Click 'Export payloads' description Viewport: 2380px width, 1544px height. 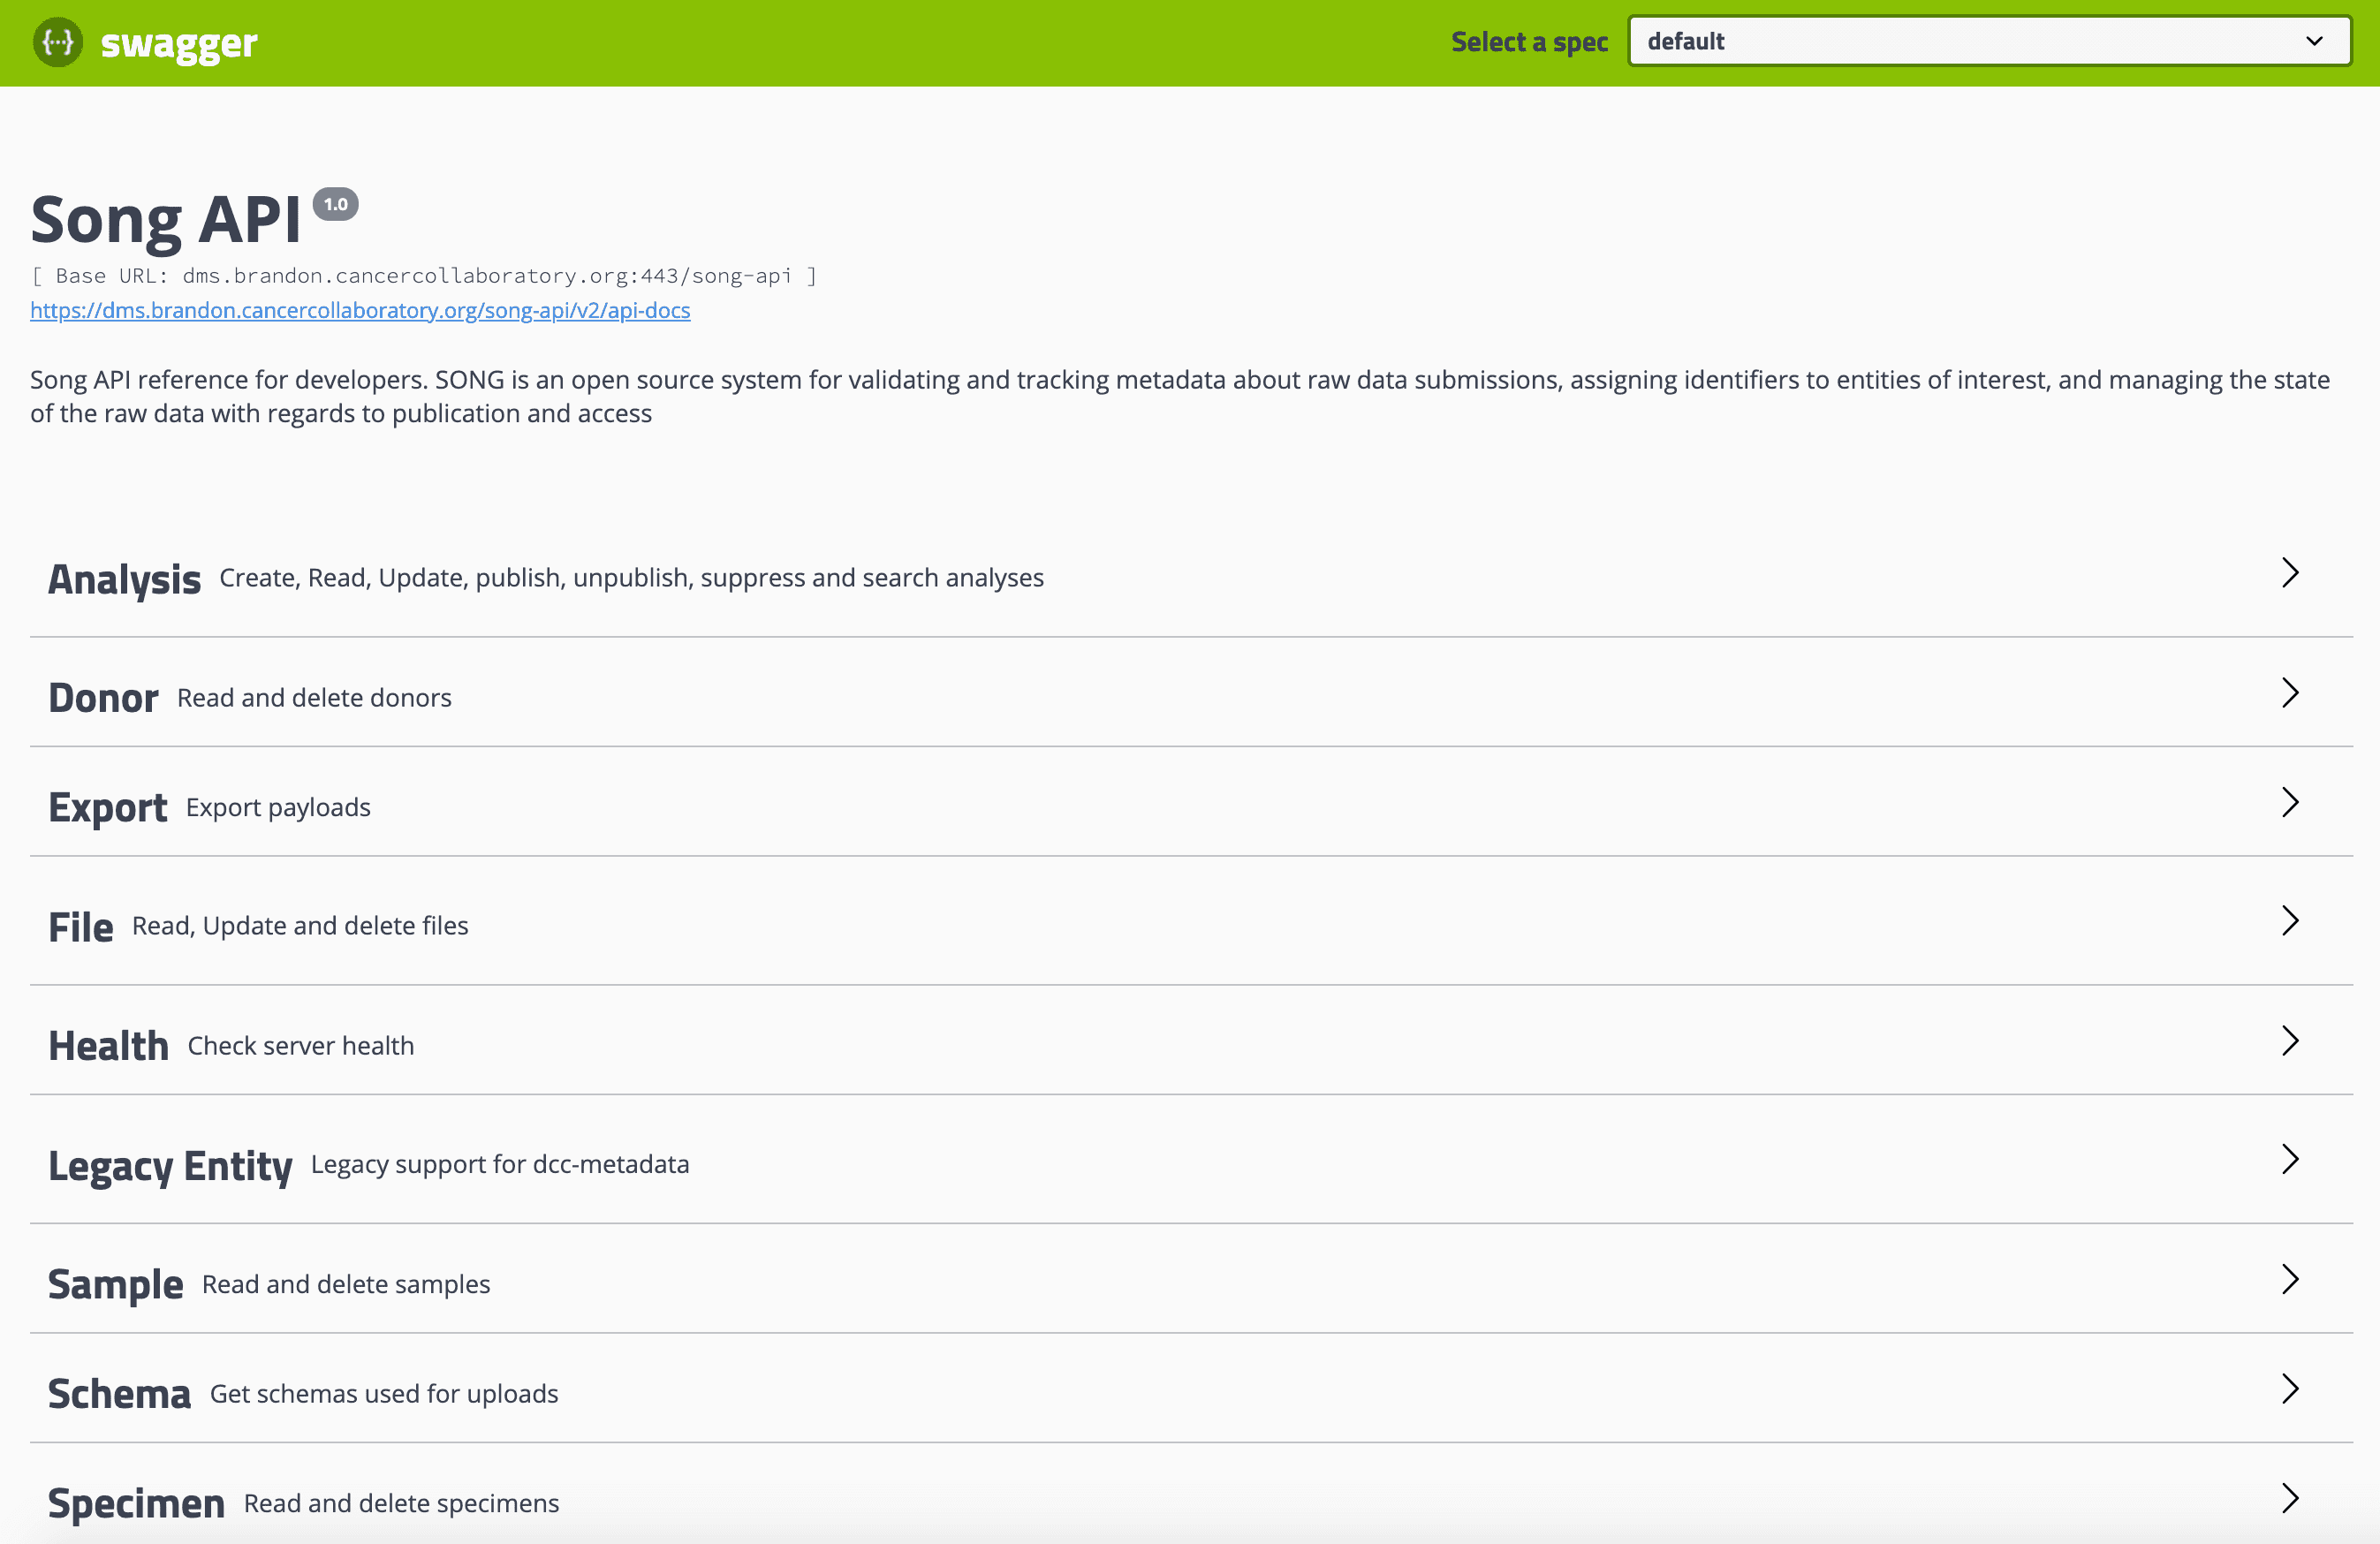(x=279, y=808)
